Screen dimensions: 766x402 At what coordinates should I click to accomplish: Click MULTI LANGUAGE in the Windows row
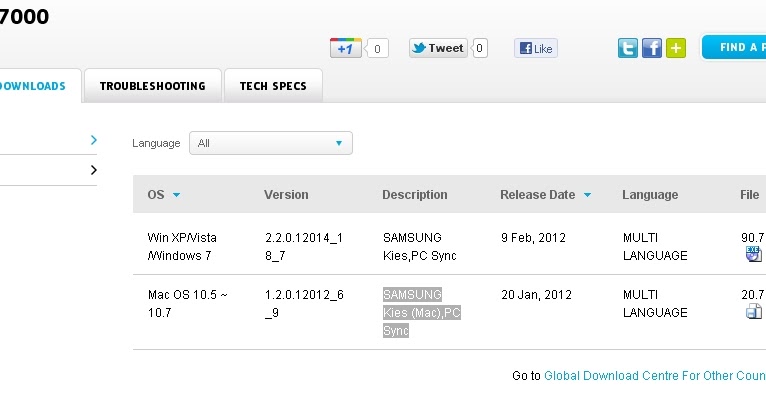click(x=655, y=247)
